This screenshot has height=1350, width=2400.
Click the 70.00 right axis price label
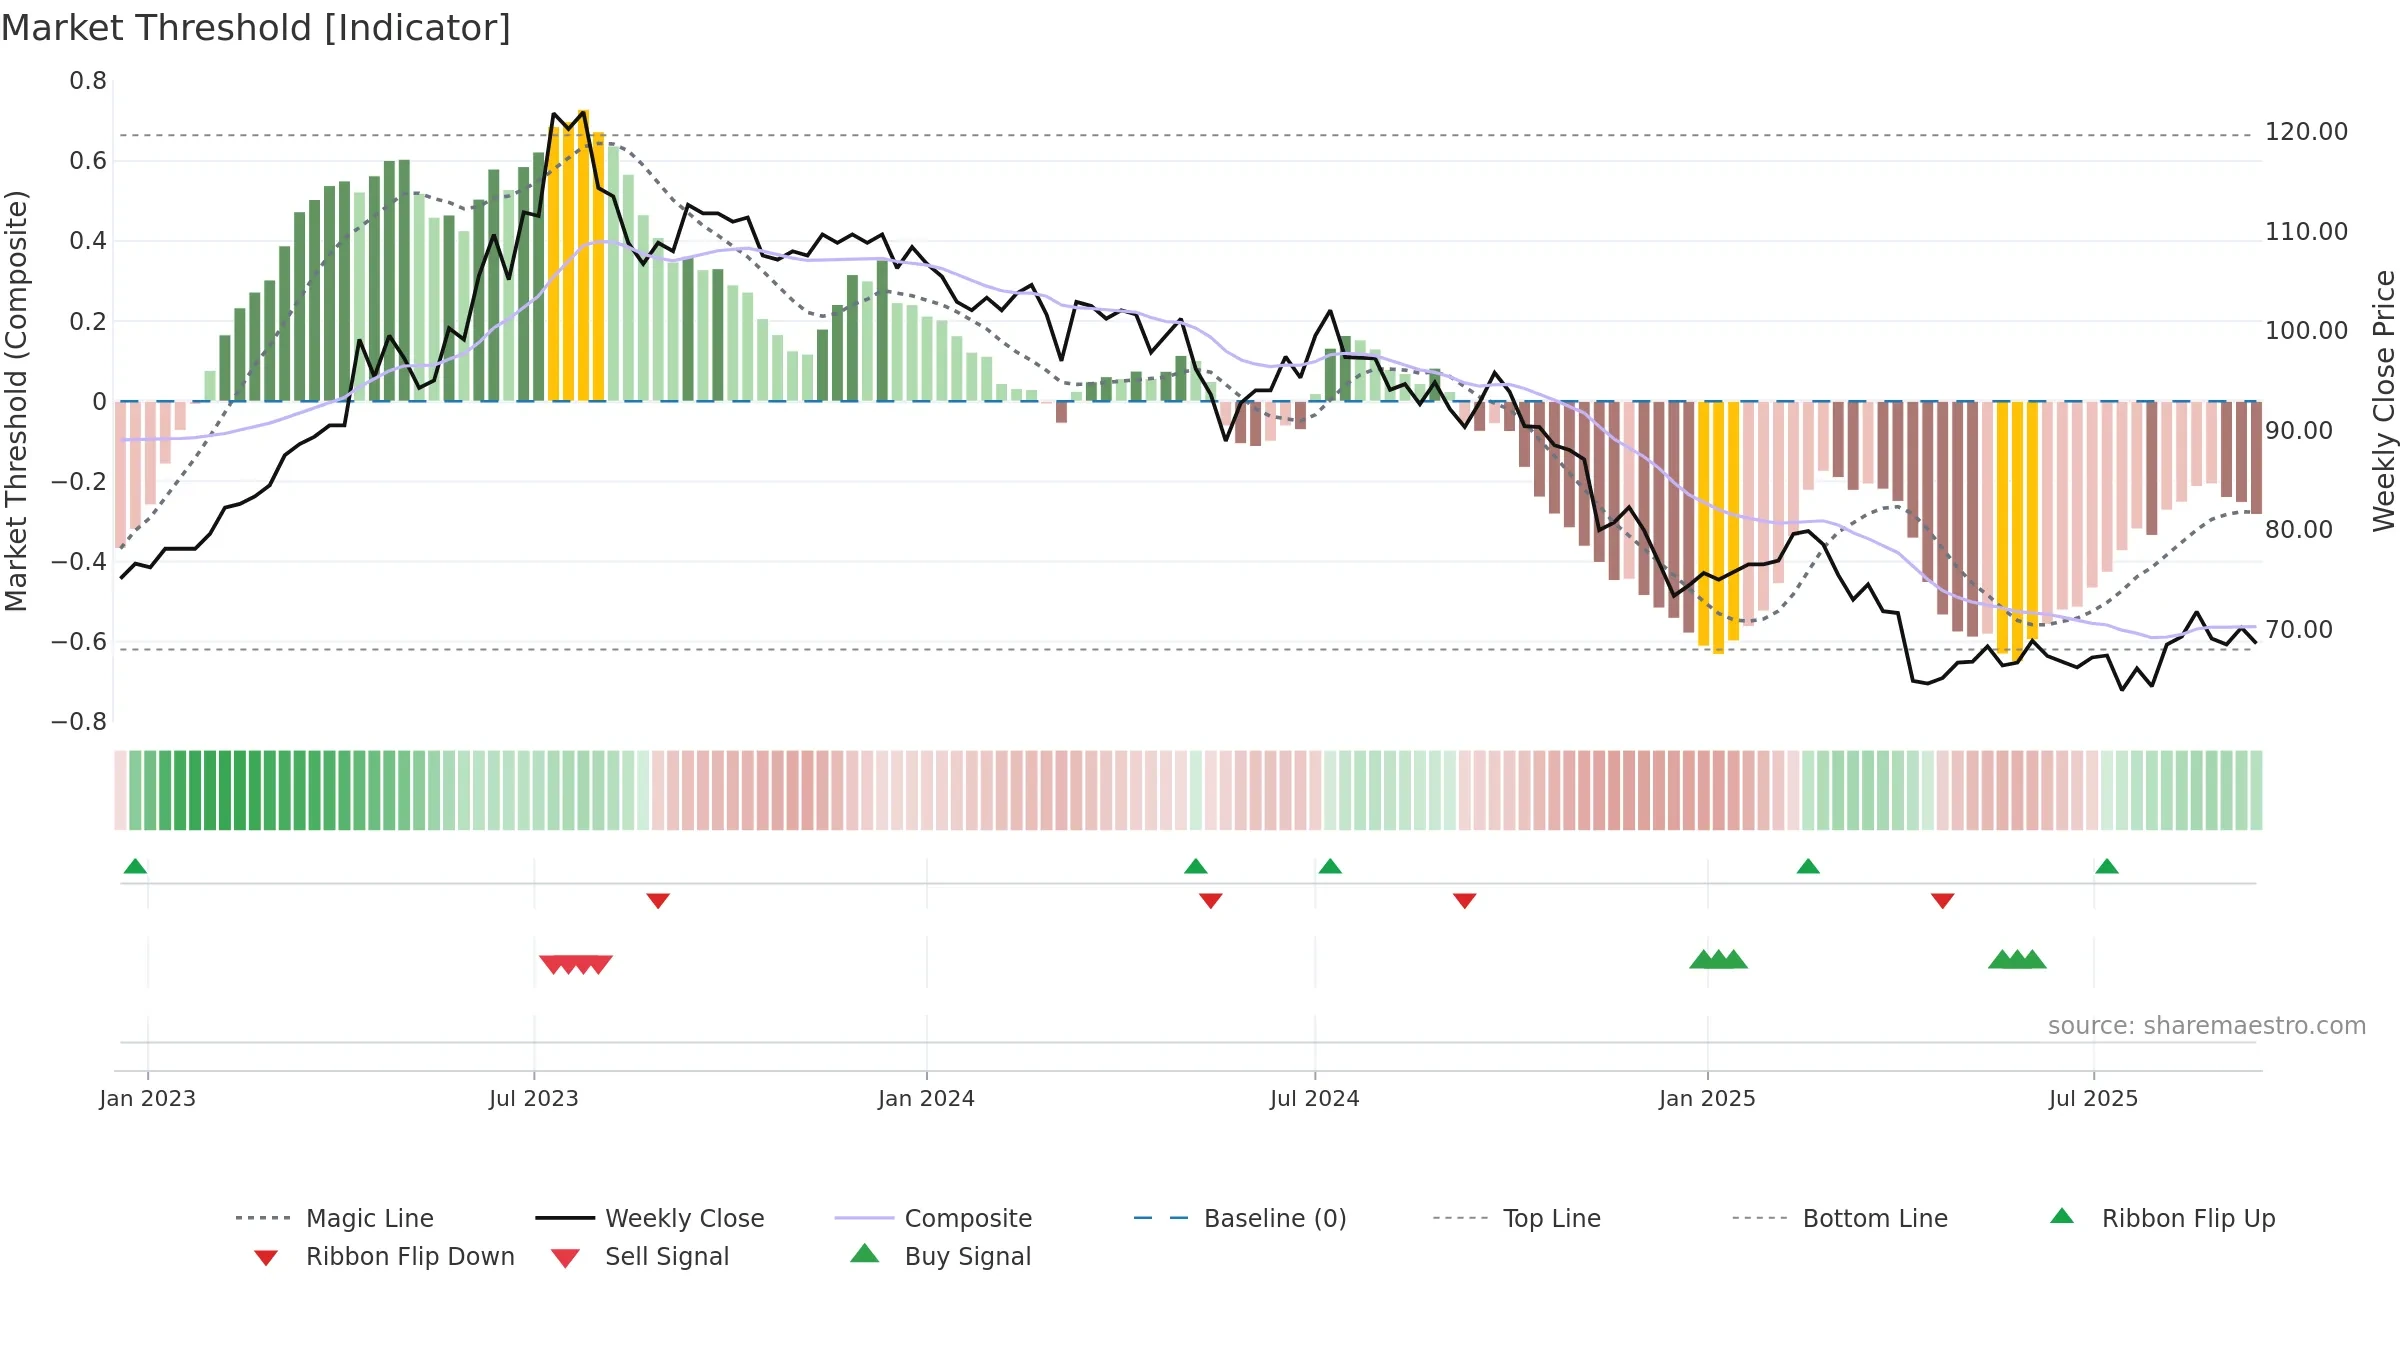coord(2299,630)
